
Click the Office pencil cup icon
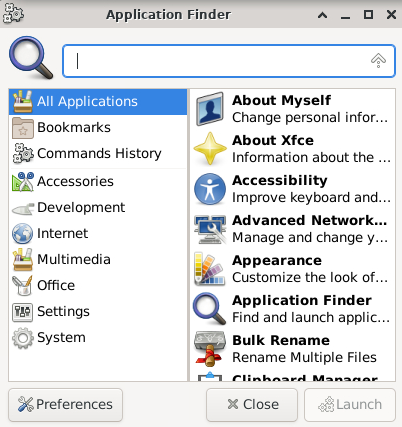point(23,286)
